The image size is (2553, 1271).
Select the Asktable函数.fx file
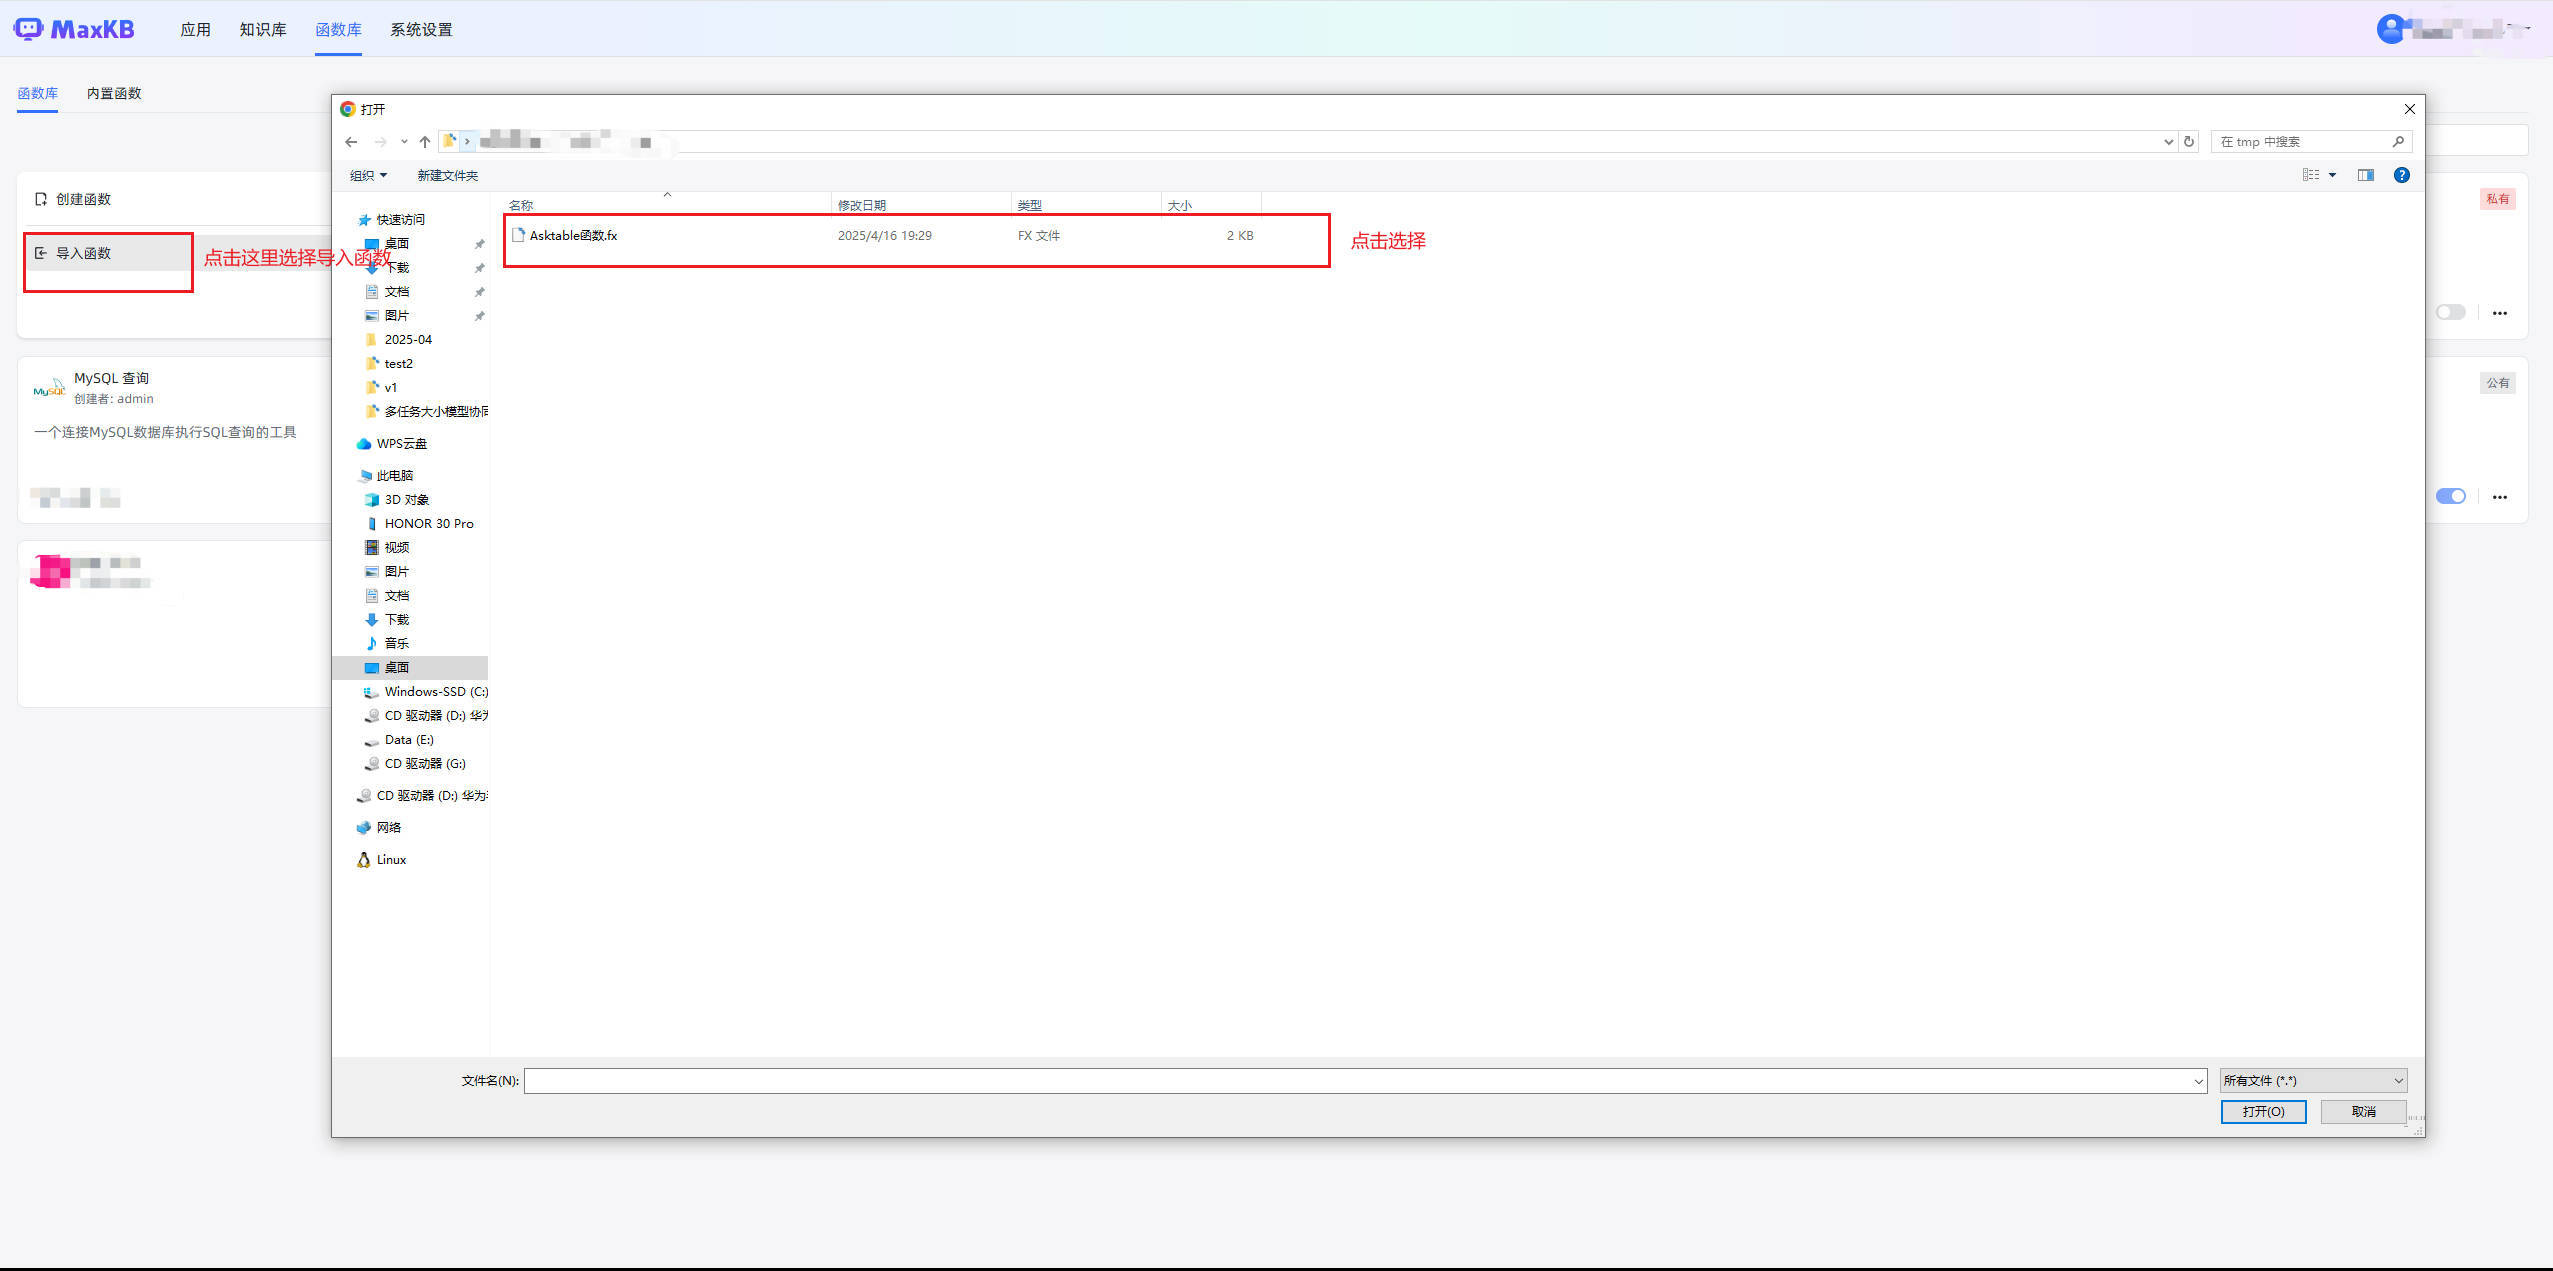coord(573,236)
